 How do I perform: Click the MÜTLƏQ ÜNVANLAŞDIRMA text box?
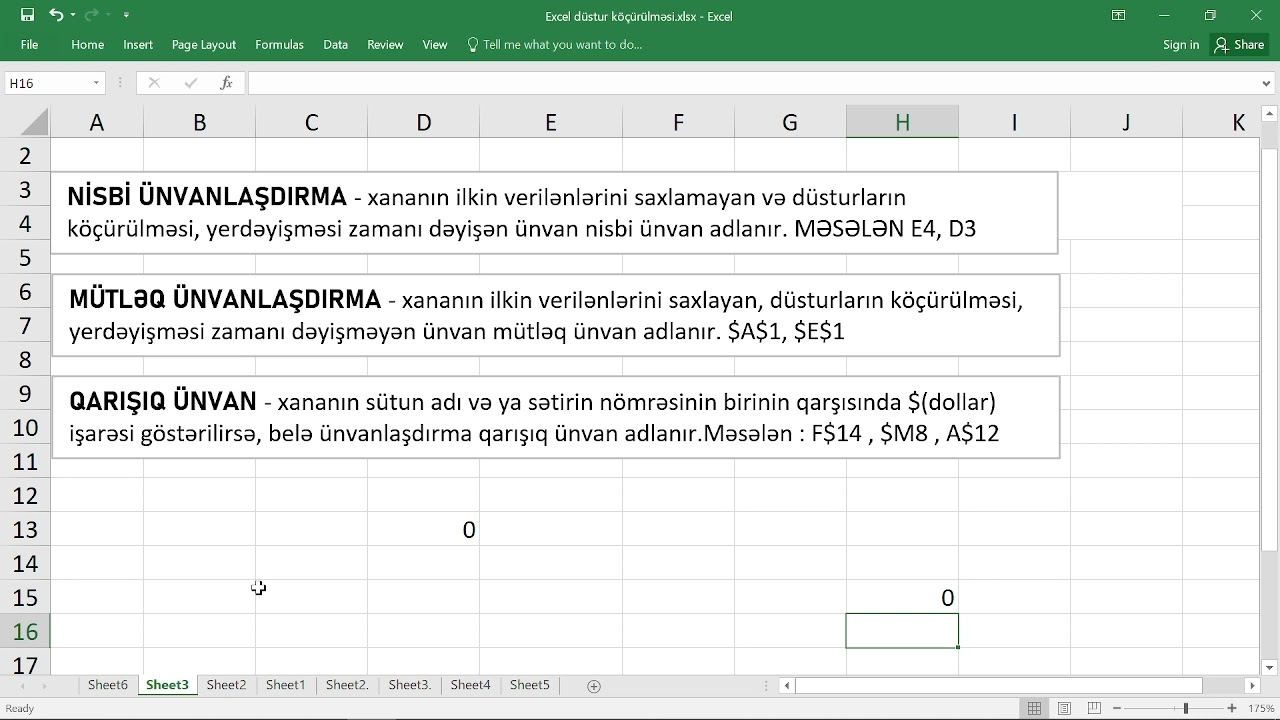[556, 315]
